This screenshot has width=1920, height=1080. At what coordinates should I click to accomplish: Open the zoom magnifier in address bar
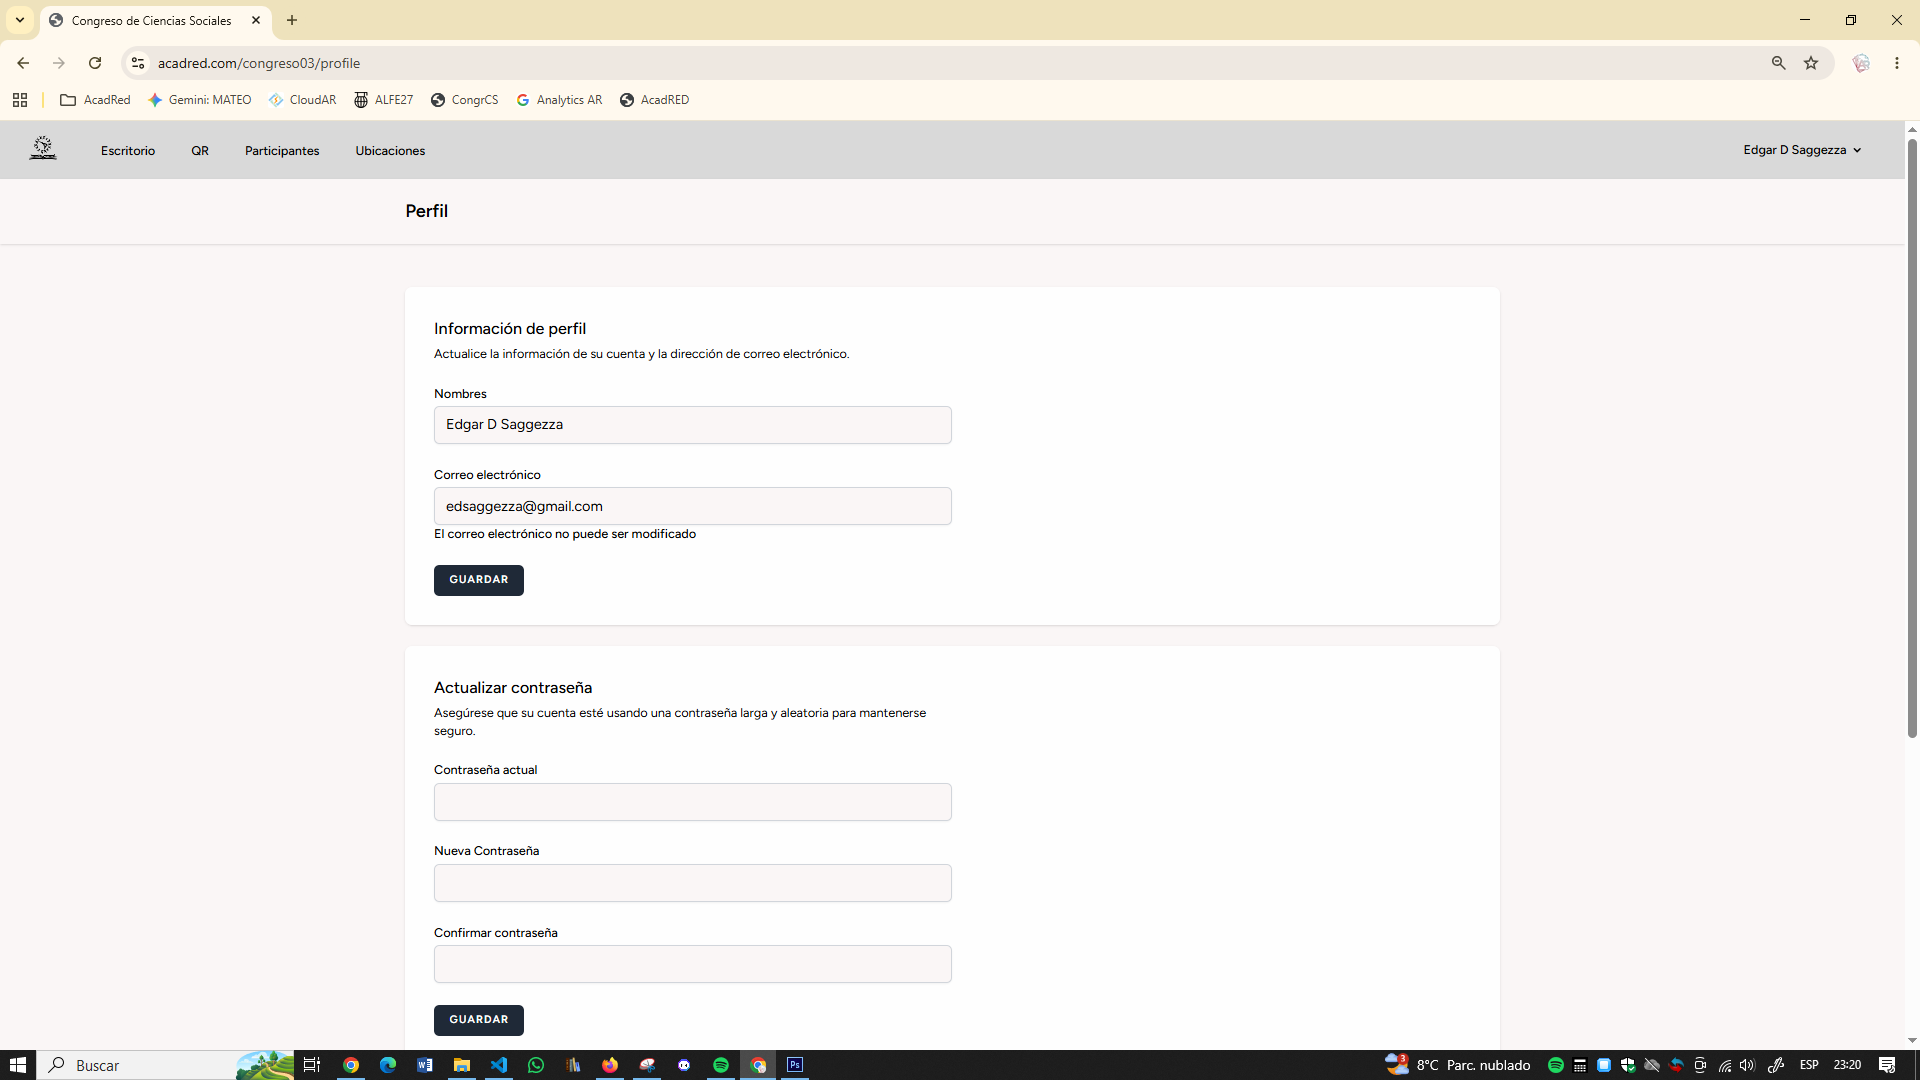click(1778, 63)
